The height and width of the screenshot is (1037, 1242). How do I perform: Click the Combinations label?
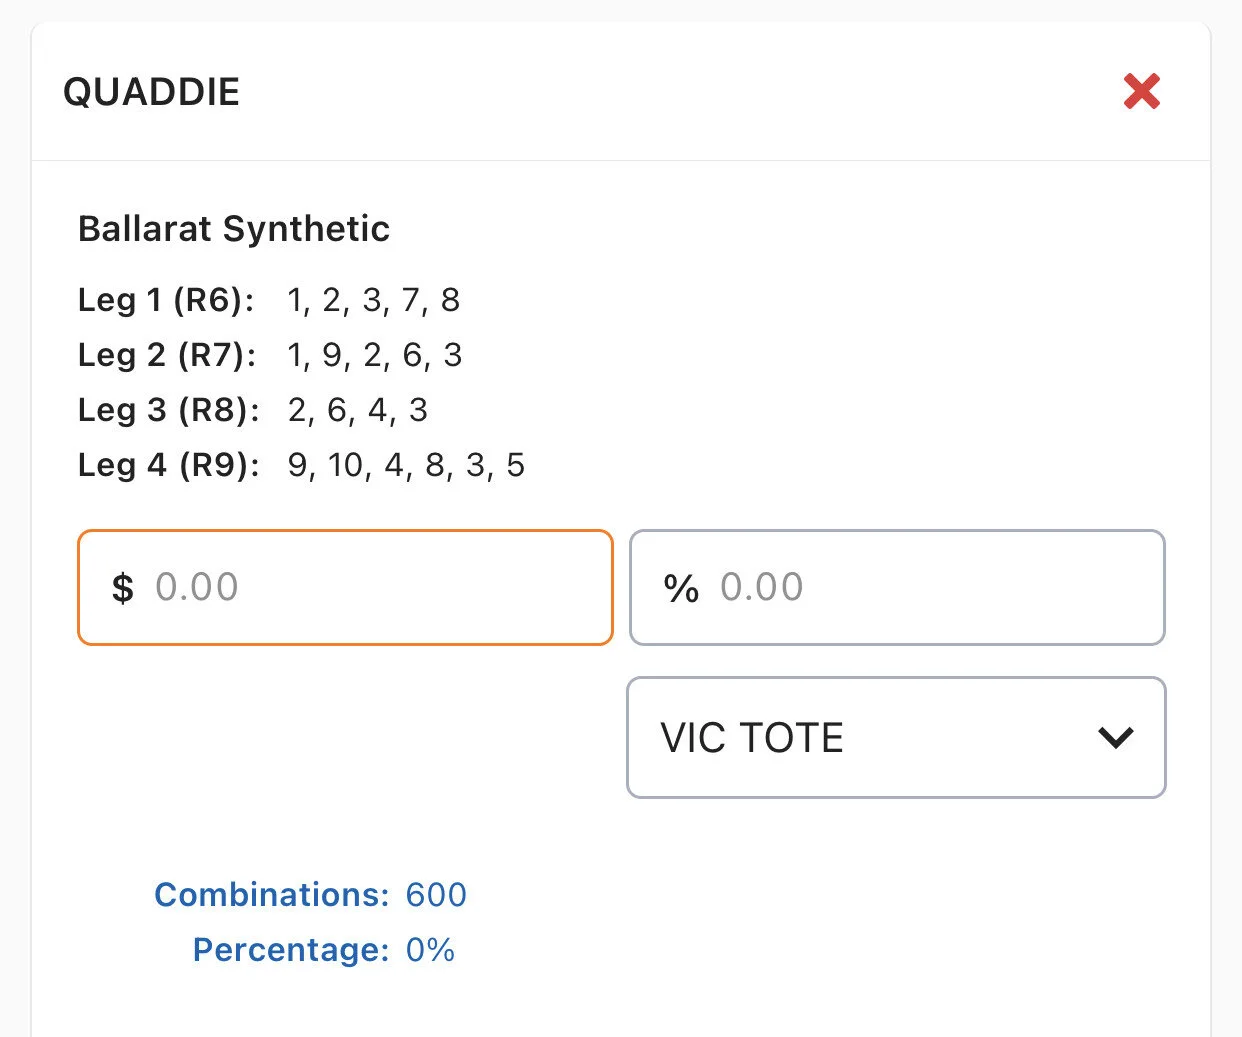[x=271, y=895]
